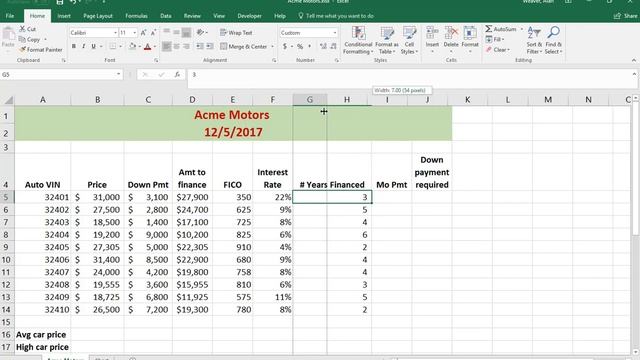Apply the Percent Style format
The width and height of the screenshot is (640, 360).
pos(300,47)
